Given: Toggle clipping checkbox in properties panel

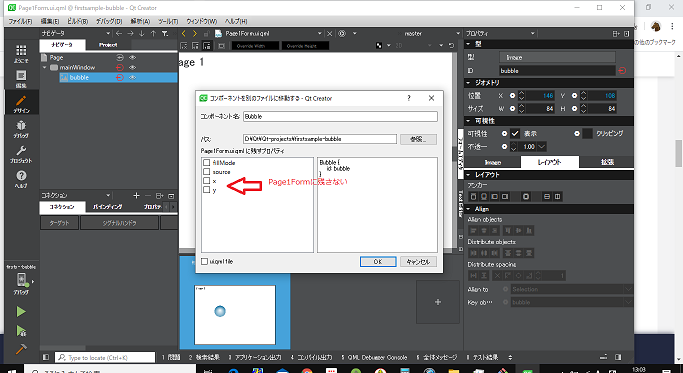Looking at the screenshot, I should [587, 134].
